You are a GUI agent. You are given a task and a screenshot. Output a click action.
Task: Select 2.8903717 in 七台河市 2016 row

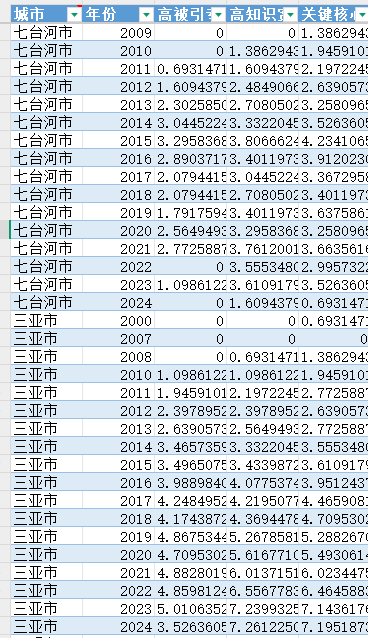[191, 157]
